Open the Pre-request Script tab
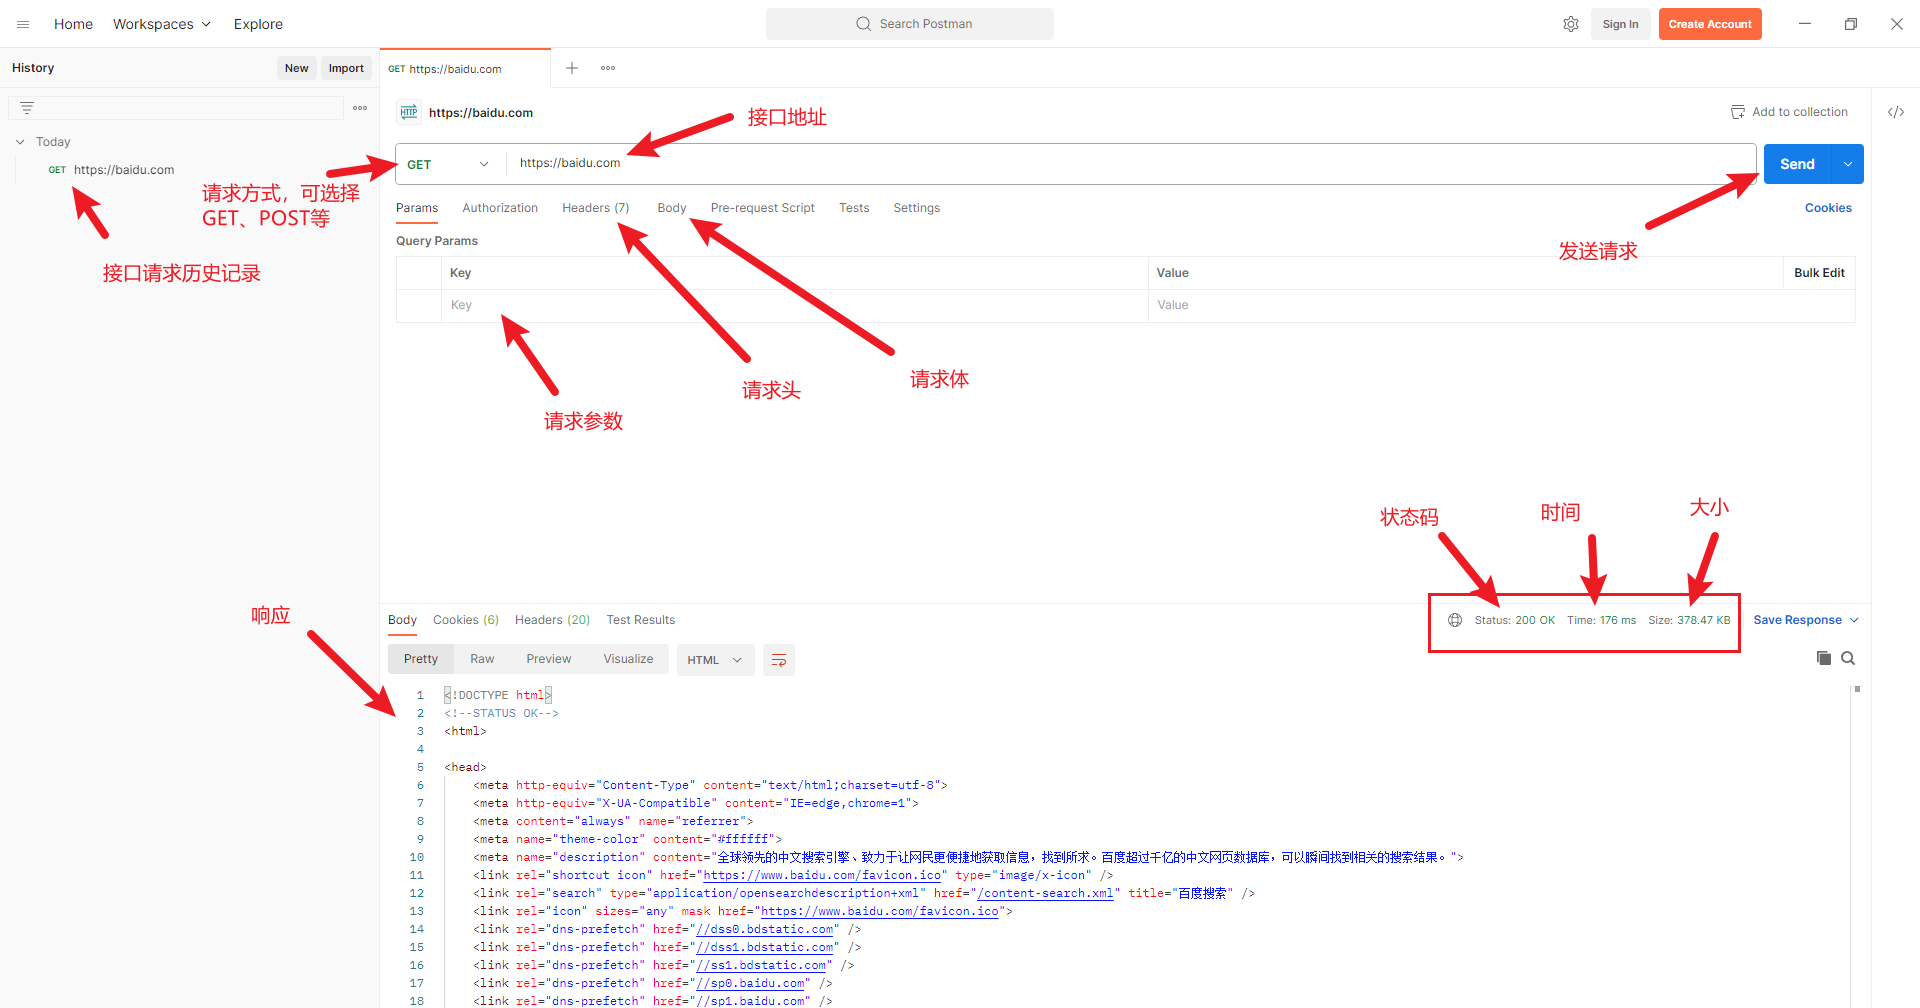 763,208
